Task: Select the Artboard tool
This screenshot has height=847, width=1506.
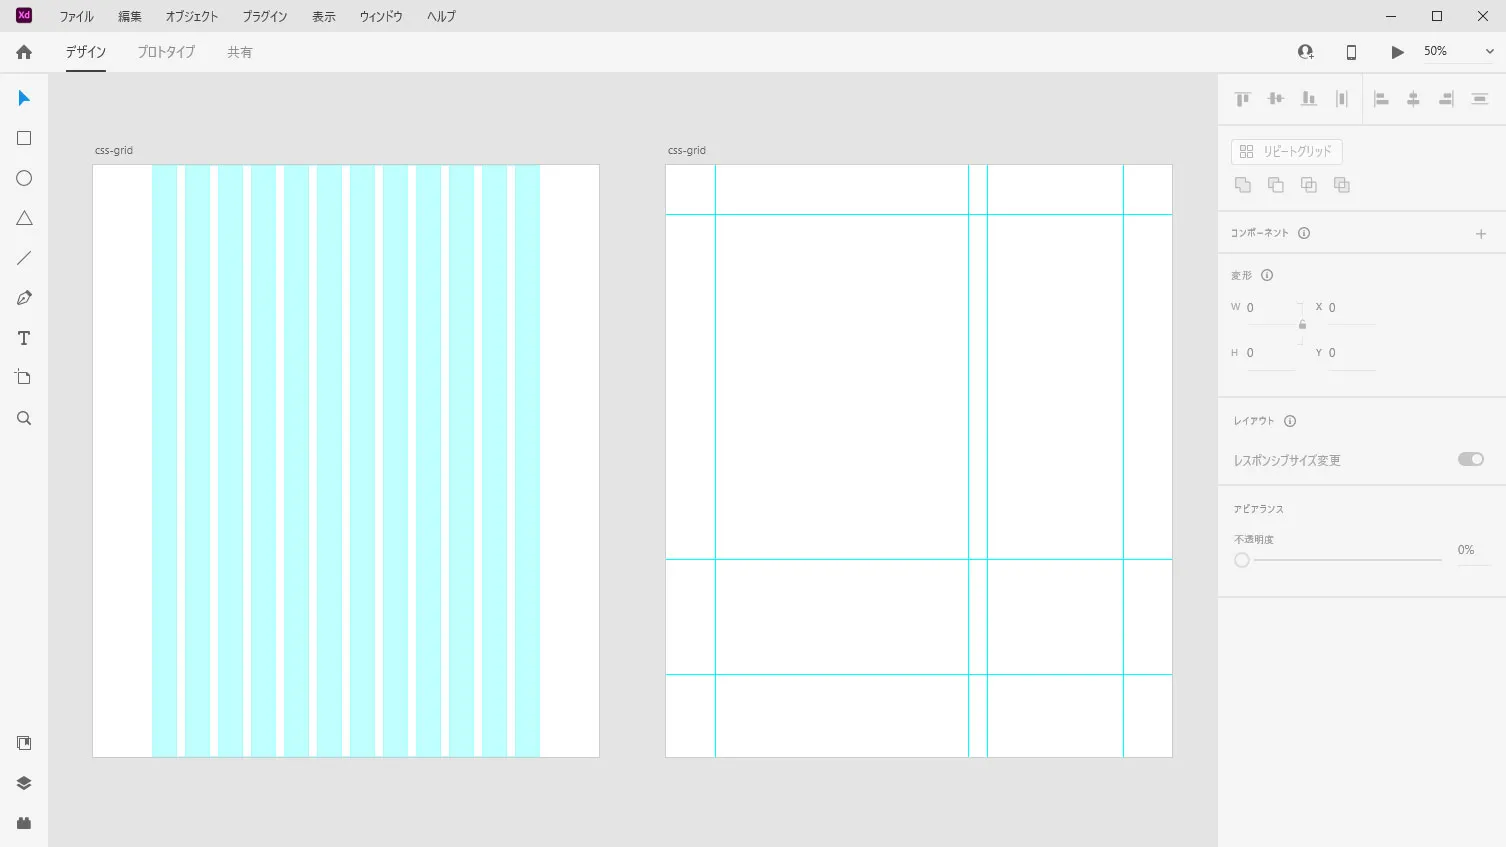Action: tap(23, 377)
